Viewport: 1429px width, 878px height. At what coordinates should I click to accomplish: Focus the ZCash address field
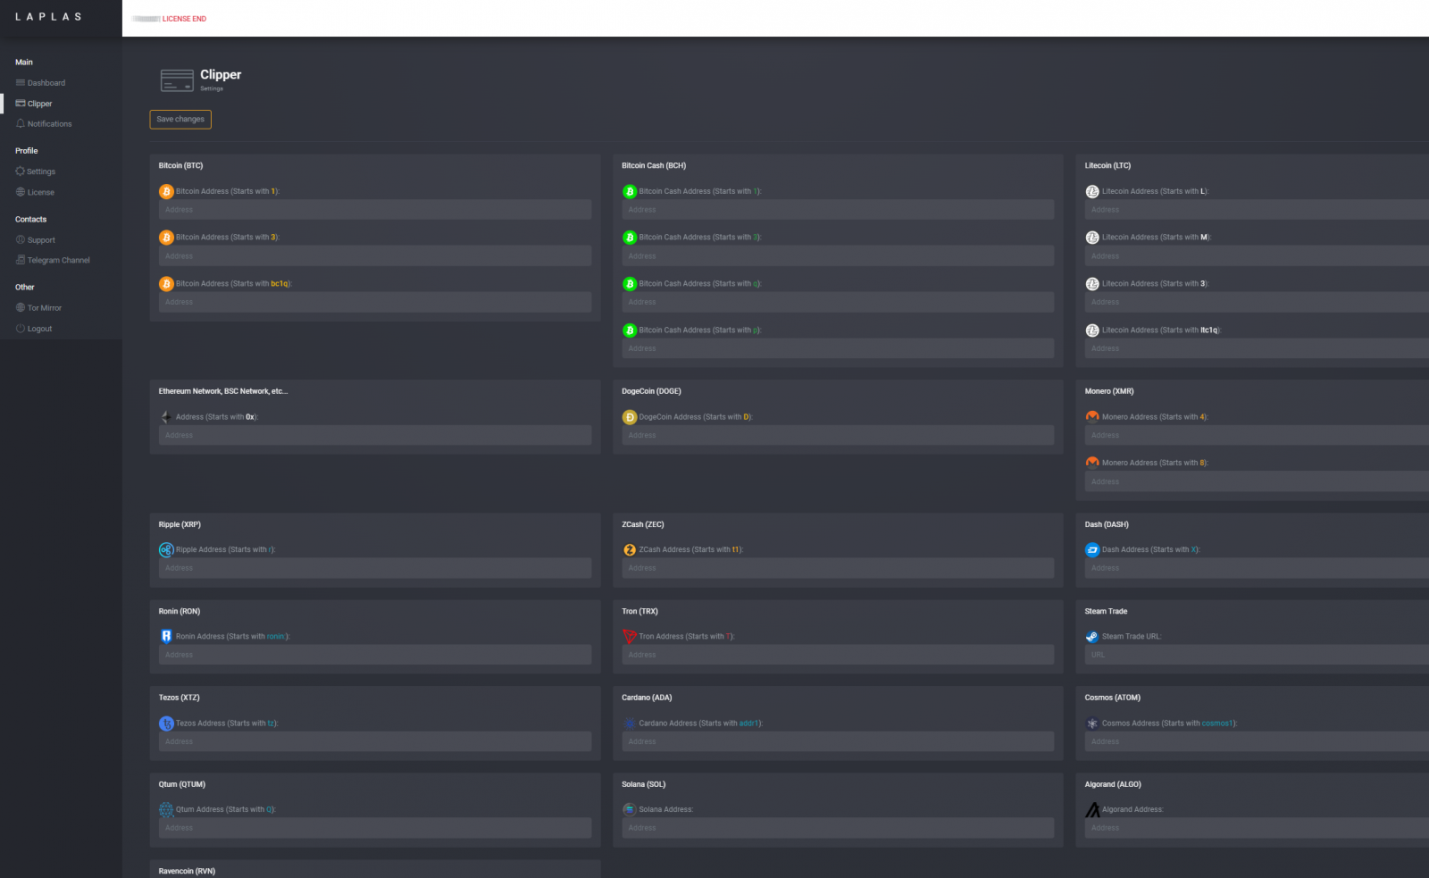pyautogui.click(x=838, y=568)
